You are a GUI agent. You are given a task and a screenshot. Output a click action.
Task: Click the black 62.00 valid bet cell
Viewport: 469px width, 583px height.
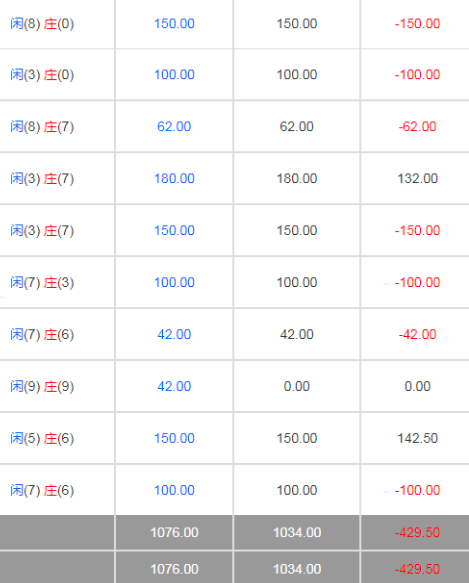[x=296, y=127]
